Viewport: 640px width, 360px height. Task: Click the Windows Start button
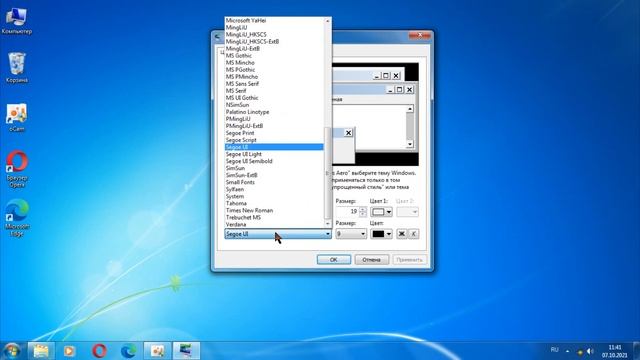pyautogui.click(x=11, y=351)
